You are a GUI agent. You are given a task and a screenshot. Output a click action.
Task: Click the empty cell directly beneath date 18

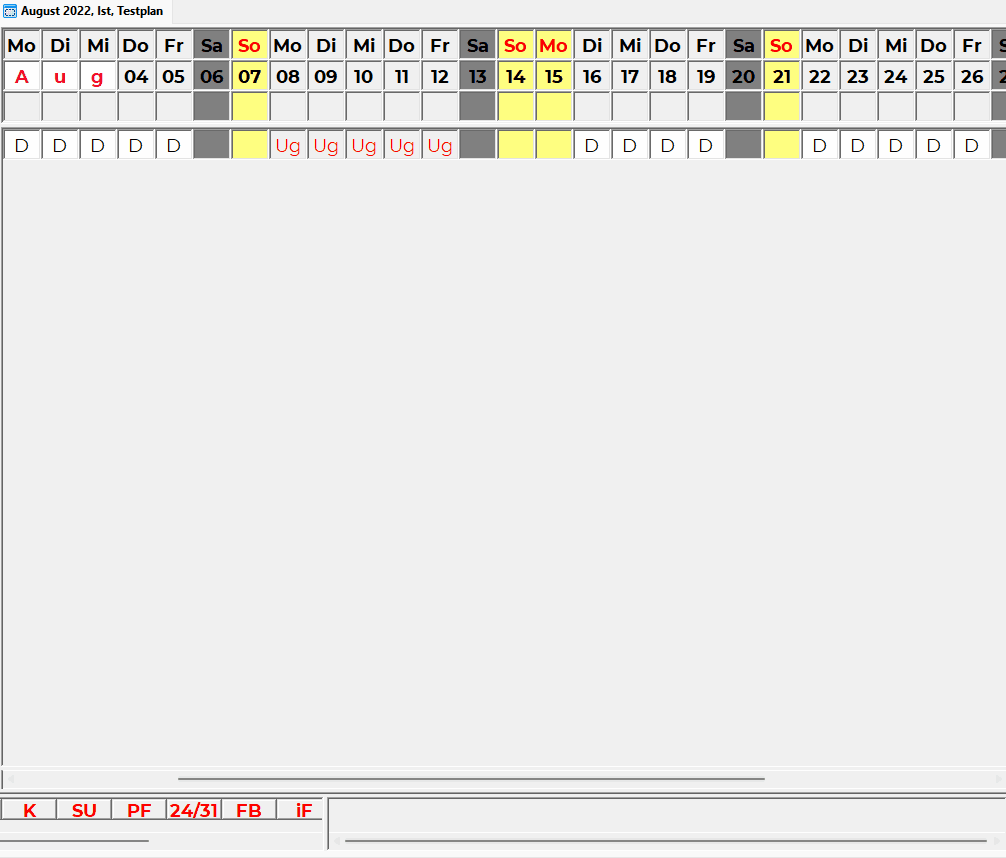pyautogui.click(x=668, y=106)
